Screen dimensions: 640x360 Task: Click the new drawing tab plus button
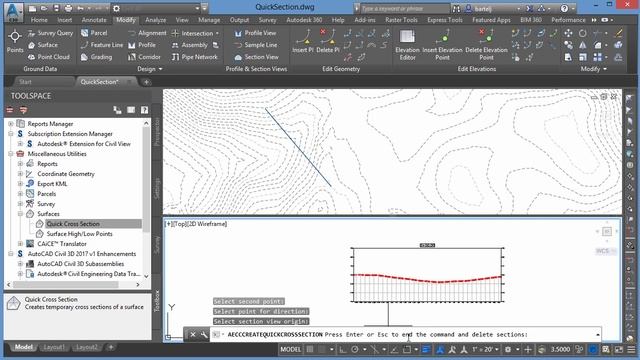point(146,82)
